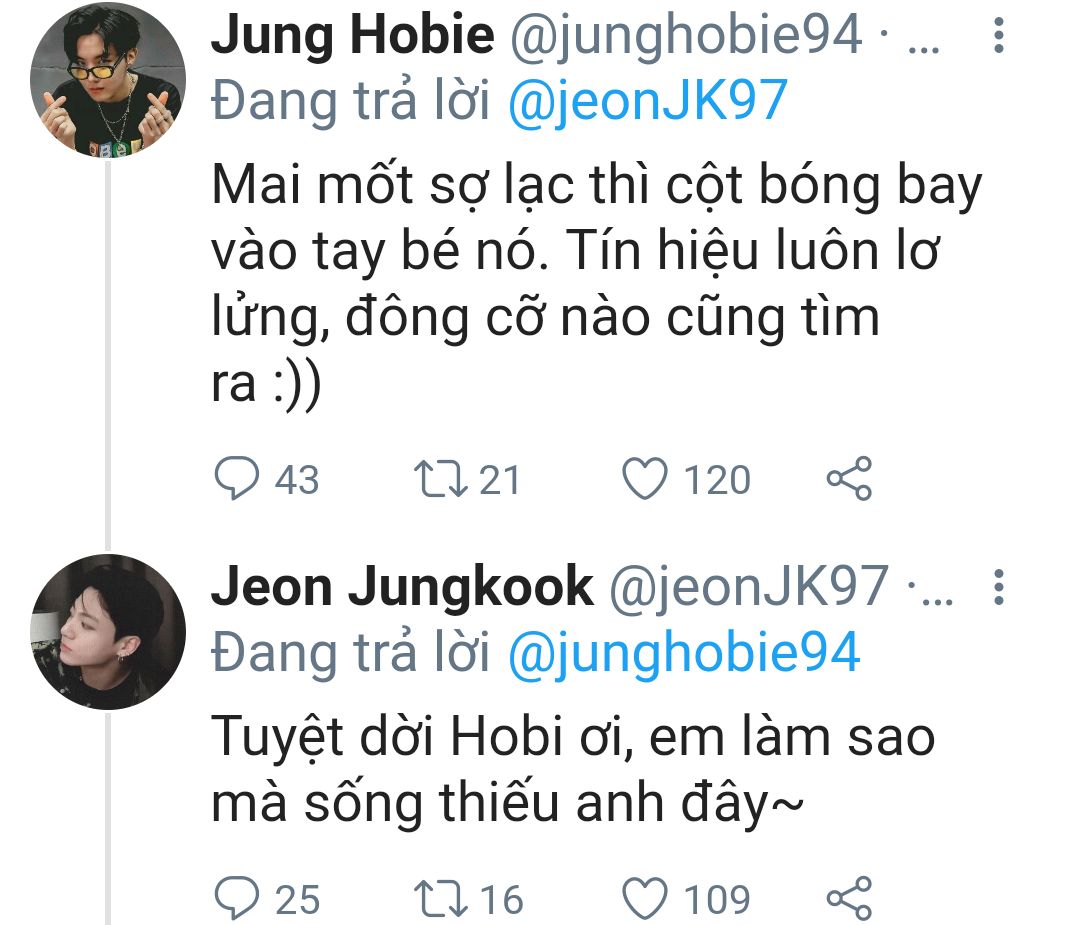Click the @junghobie94 mention link
The height and width of the screenshot is (925, 1080).
pos(684,653)
